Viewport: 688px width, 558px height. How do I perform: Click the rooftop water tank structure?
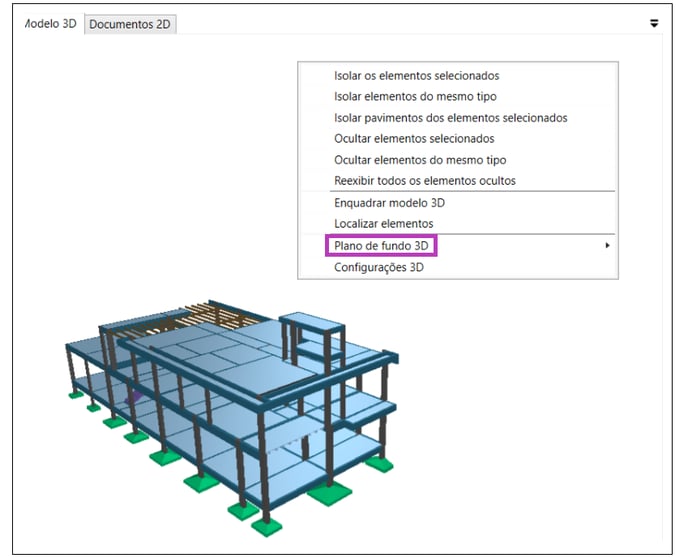[312, 338]
